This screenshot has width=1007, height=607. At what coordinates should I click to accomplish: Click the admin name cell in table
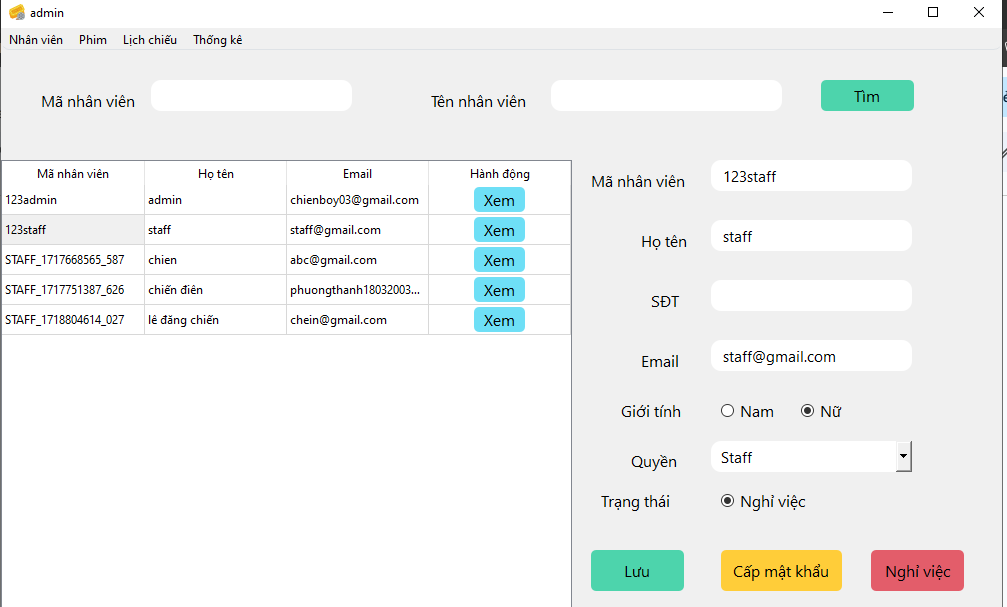point(216,200)
